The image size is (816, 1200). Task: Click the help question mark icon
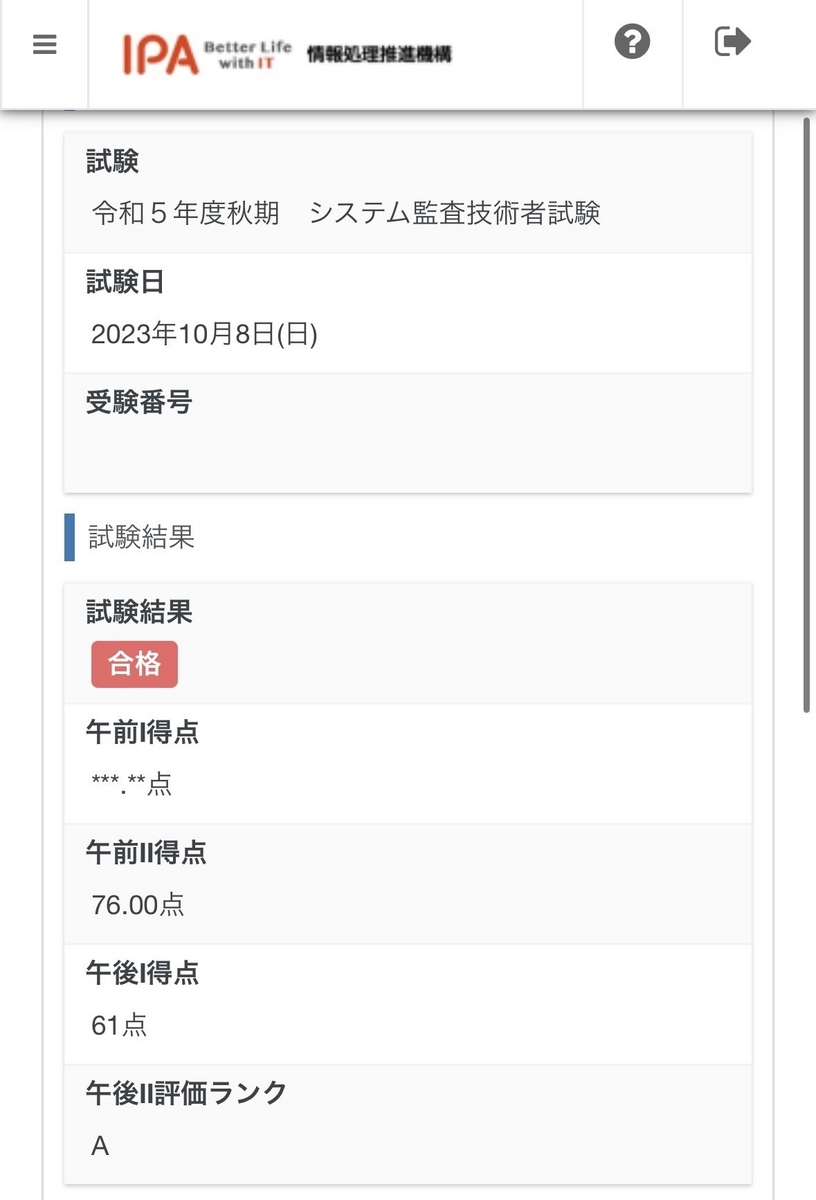tap(632, 42)
